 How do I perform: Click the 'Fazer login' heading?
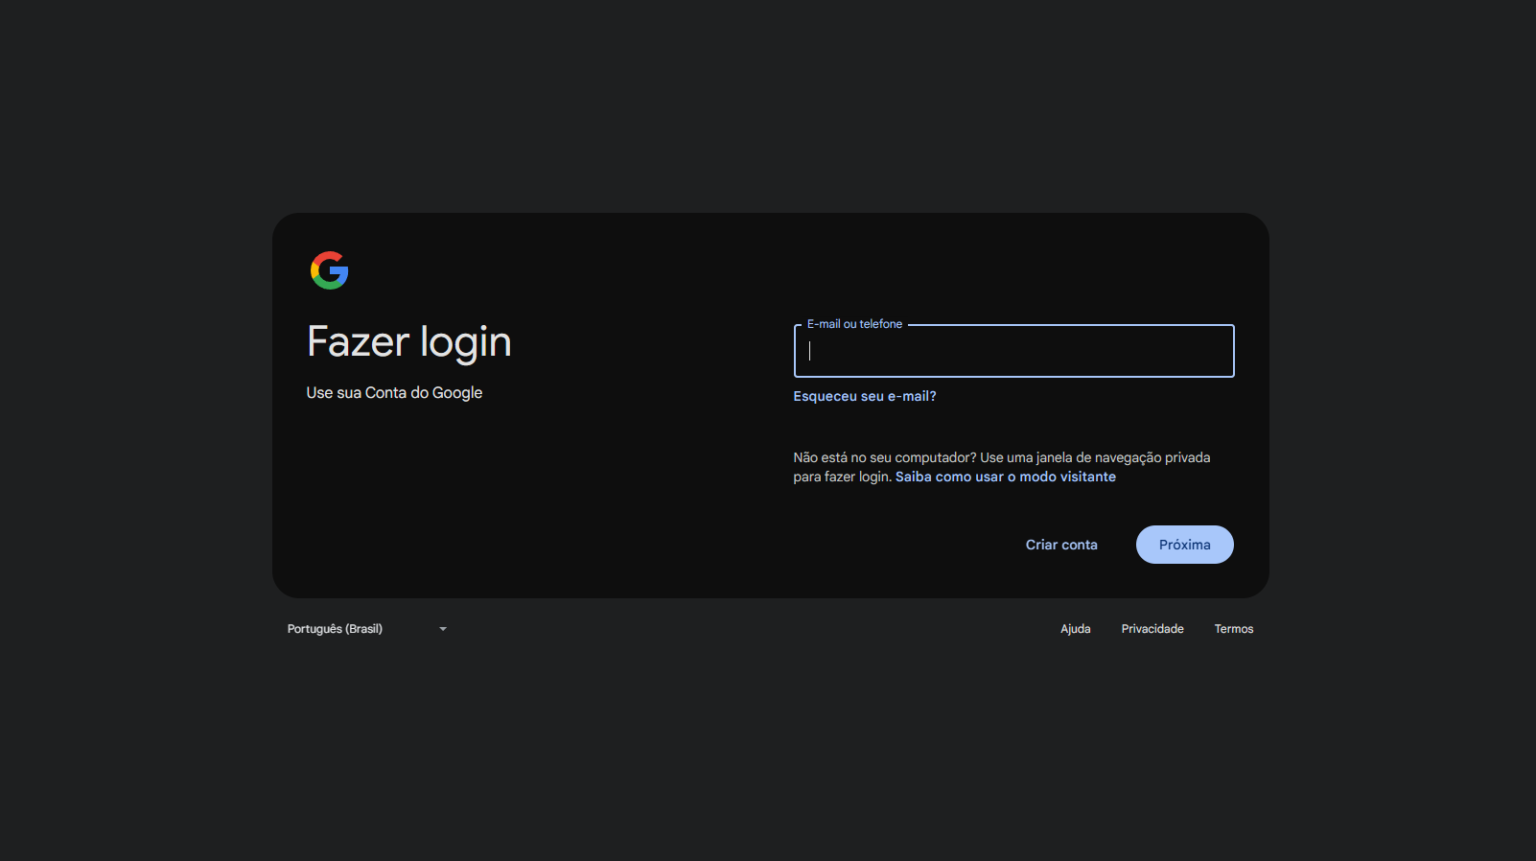click(409, 343)
